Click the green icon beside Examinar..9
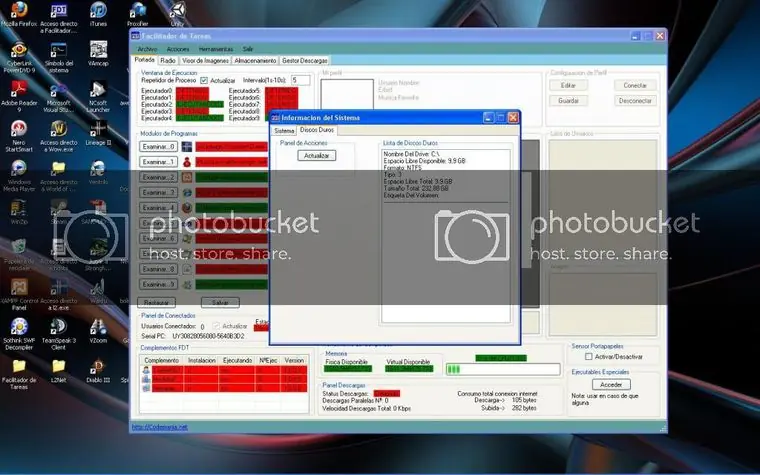The height and width of the screenshot is (475, 760). tap(187, 285)
